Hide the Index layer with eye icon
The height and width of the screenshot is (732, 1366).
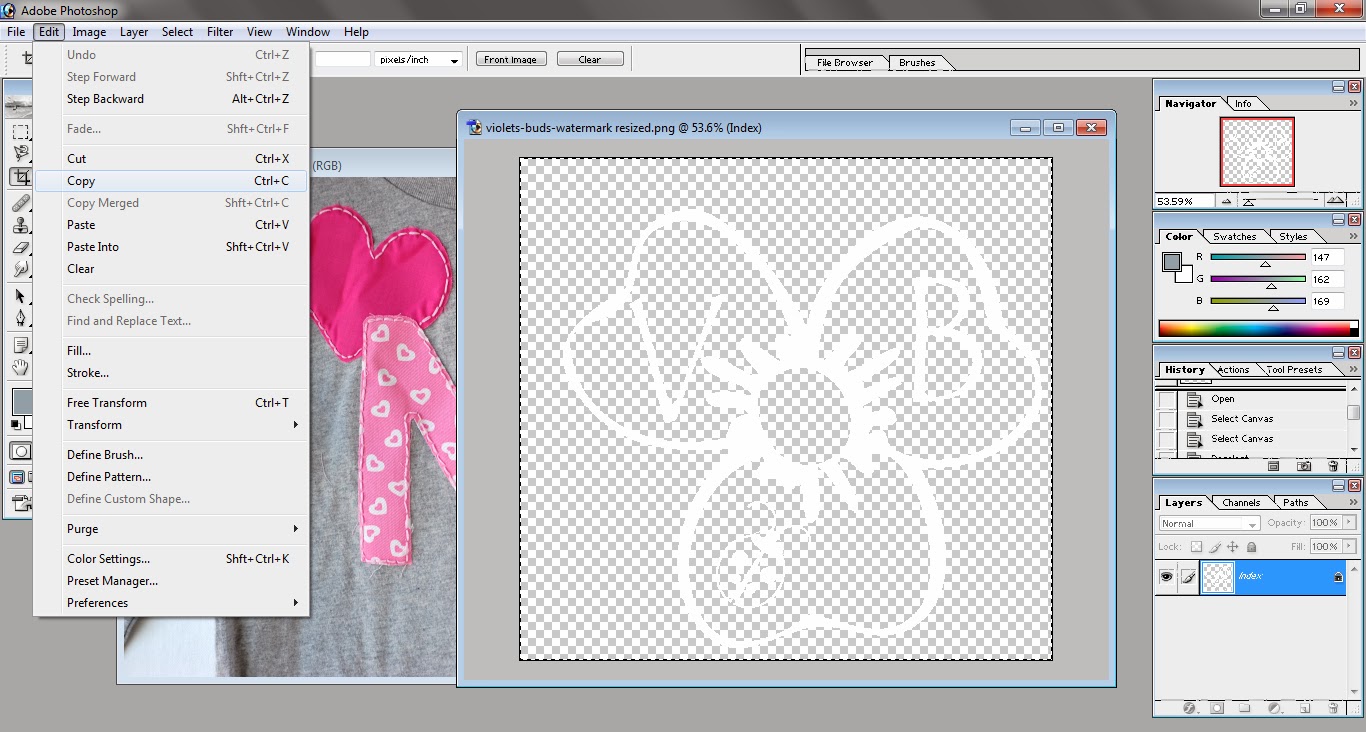coord(1165,577)
